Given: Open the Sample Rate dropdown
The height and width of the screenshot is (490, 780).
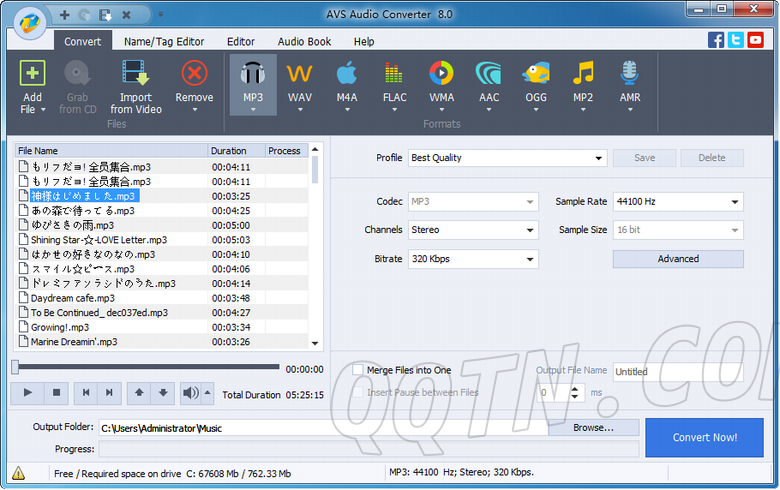Looking at the screenshot, I should 677,202.
